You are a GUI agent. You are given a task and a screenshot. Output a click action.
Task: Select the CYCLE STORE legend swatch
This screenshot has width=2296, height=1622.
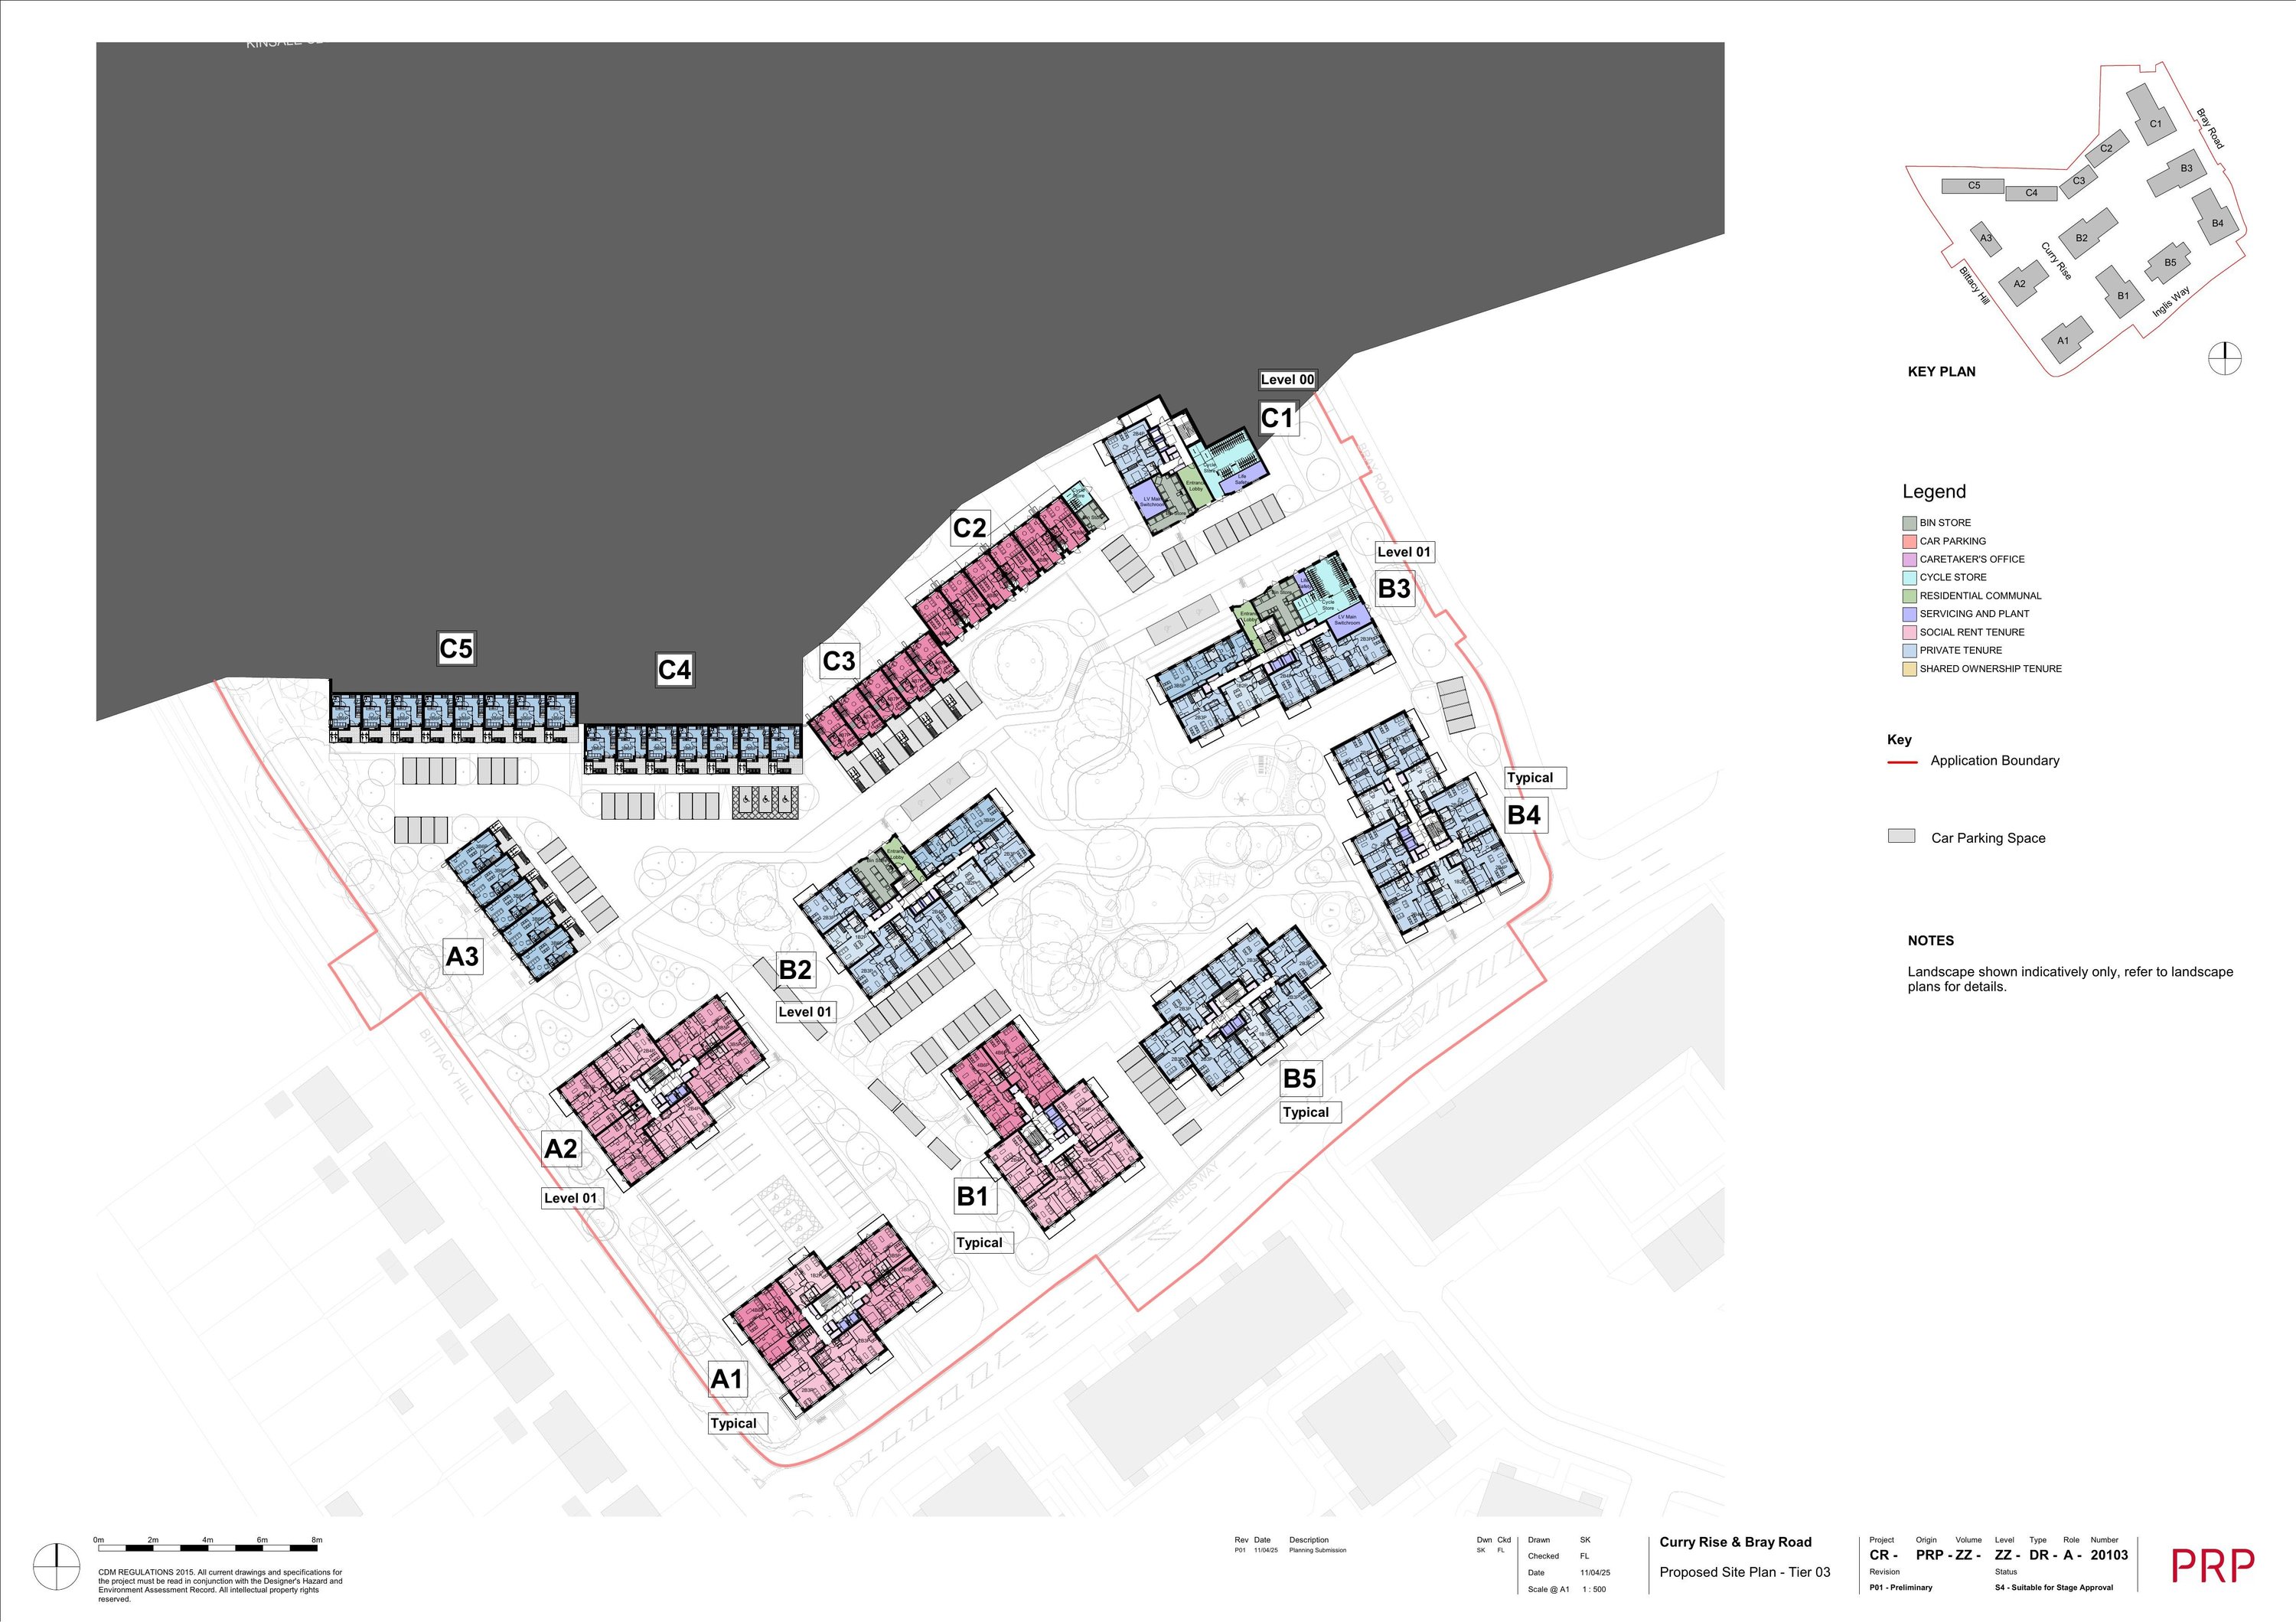(1909, 578)
